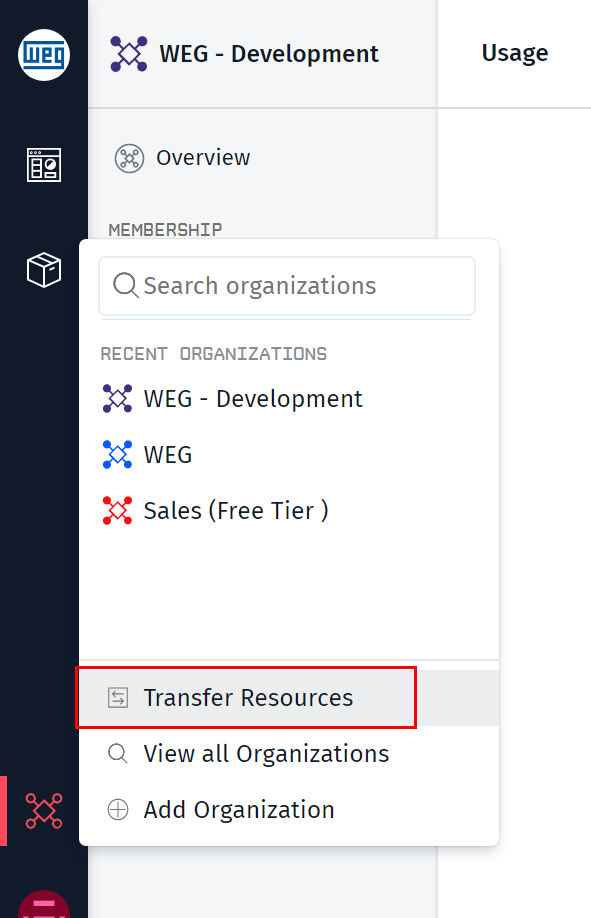Click the blue WEG organization icon

pyautogui.click(x=117, y=455)
